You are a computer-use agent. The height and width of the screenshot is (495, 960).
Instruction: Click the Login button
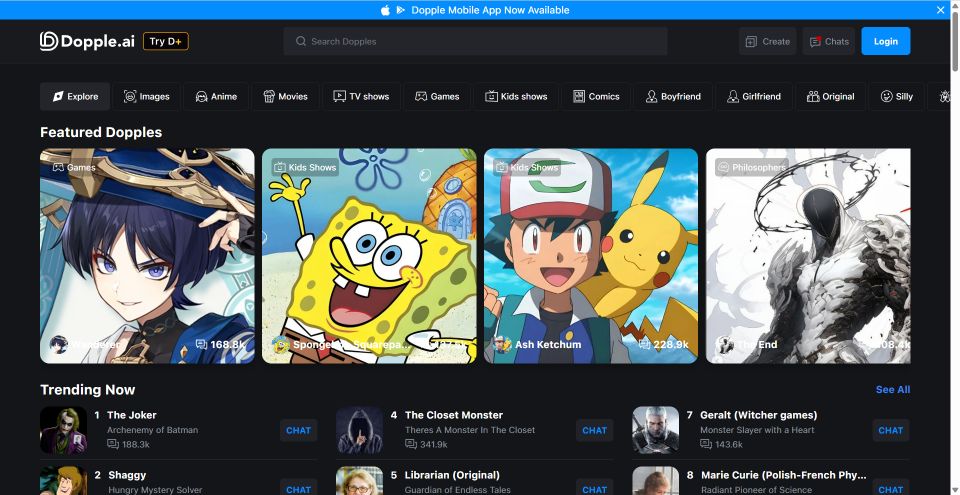click(885, 41)
